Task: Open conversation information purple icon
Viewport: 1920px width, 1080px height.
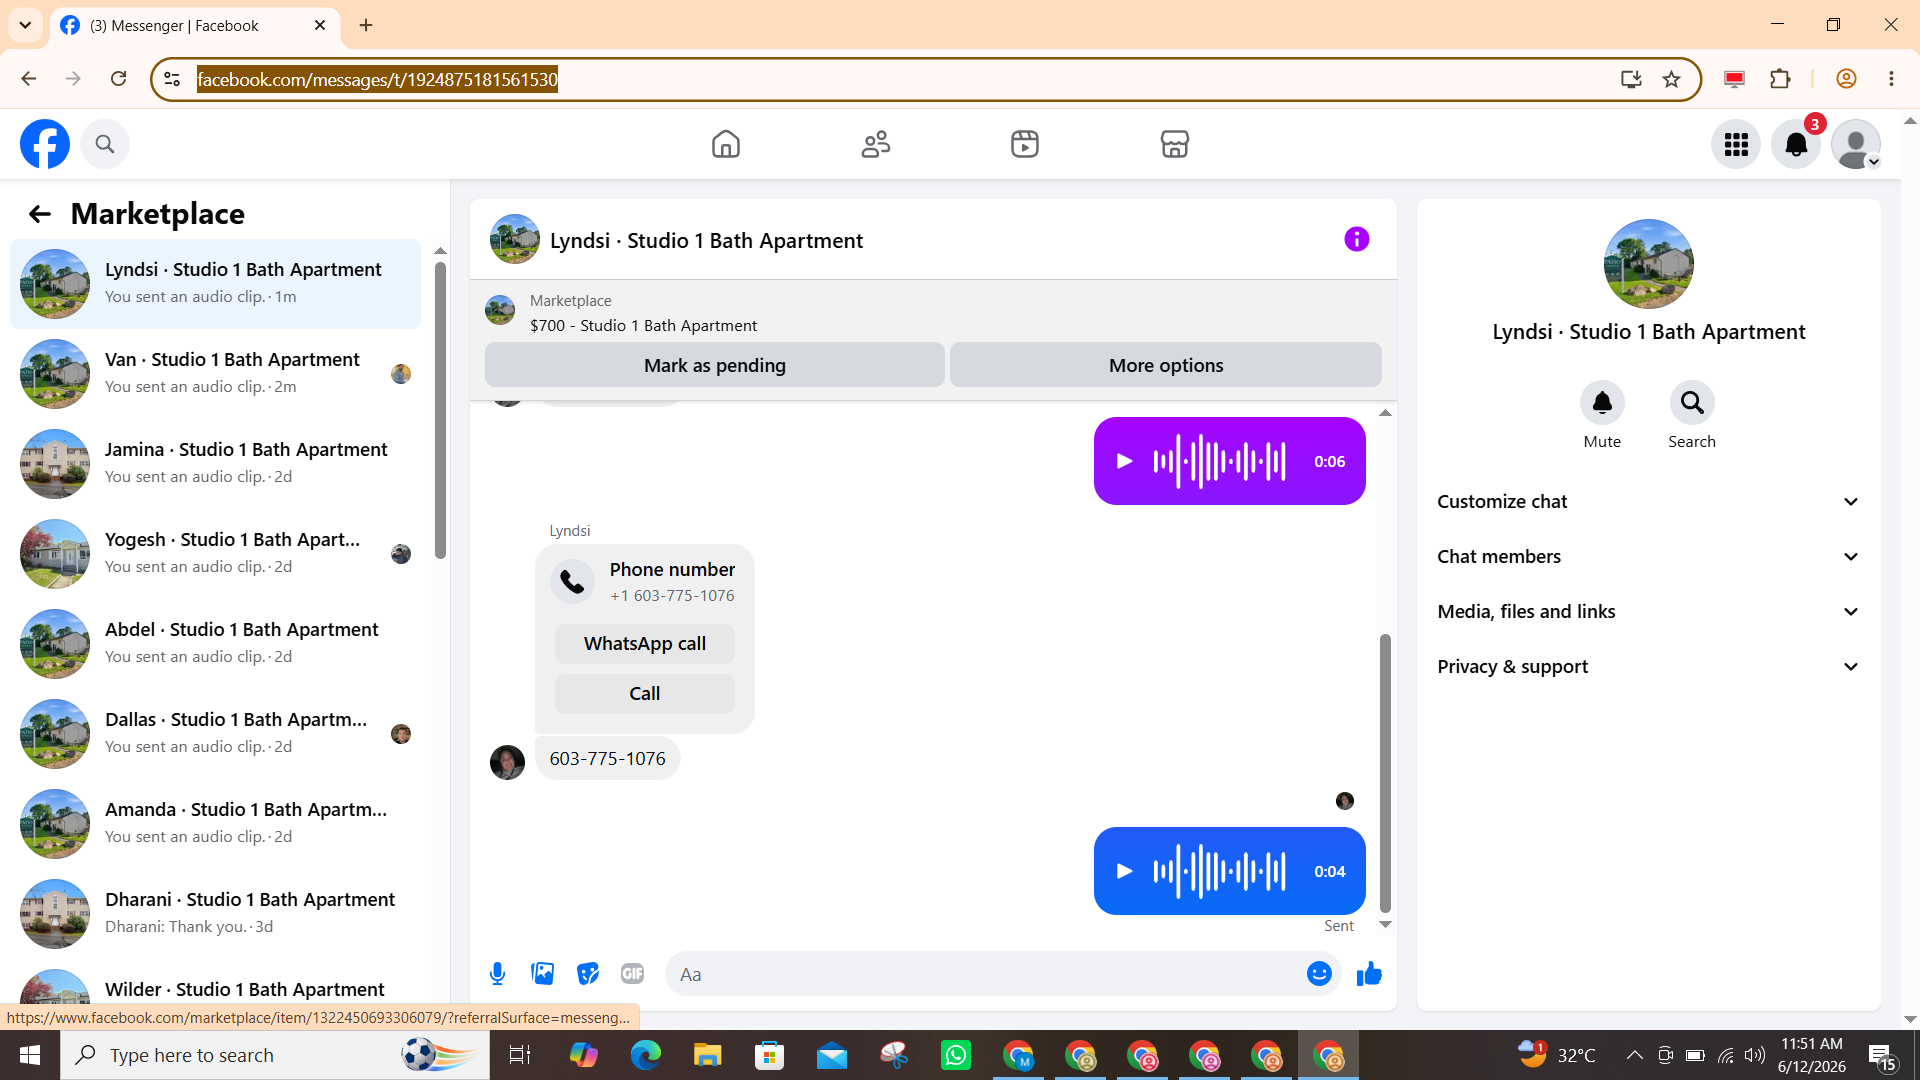Action: pyautogui.click(x=1356, y=239)
